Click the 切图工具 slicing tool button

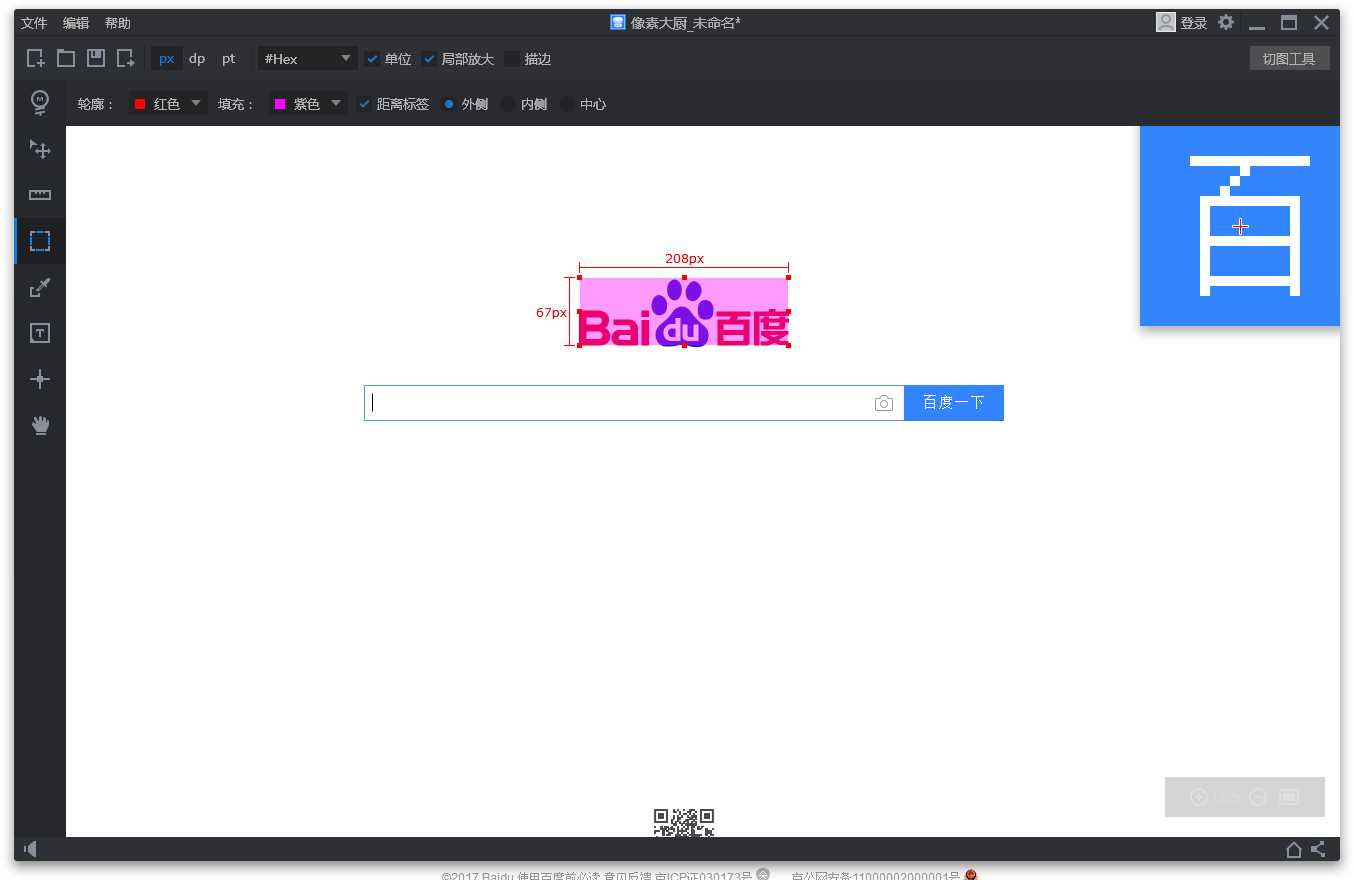pos(1289,59)
